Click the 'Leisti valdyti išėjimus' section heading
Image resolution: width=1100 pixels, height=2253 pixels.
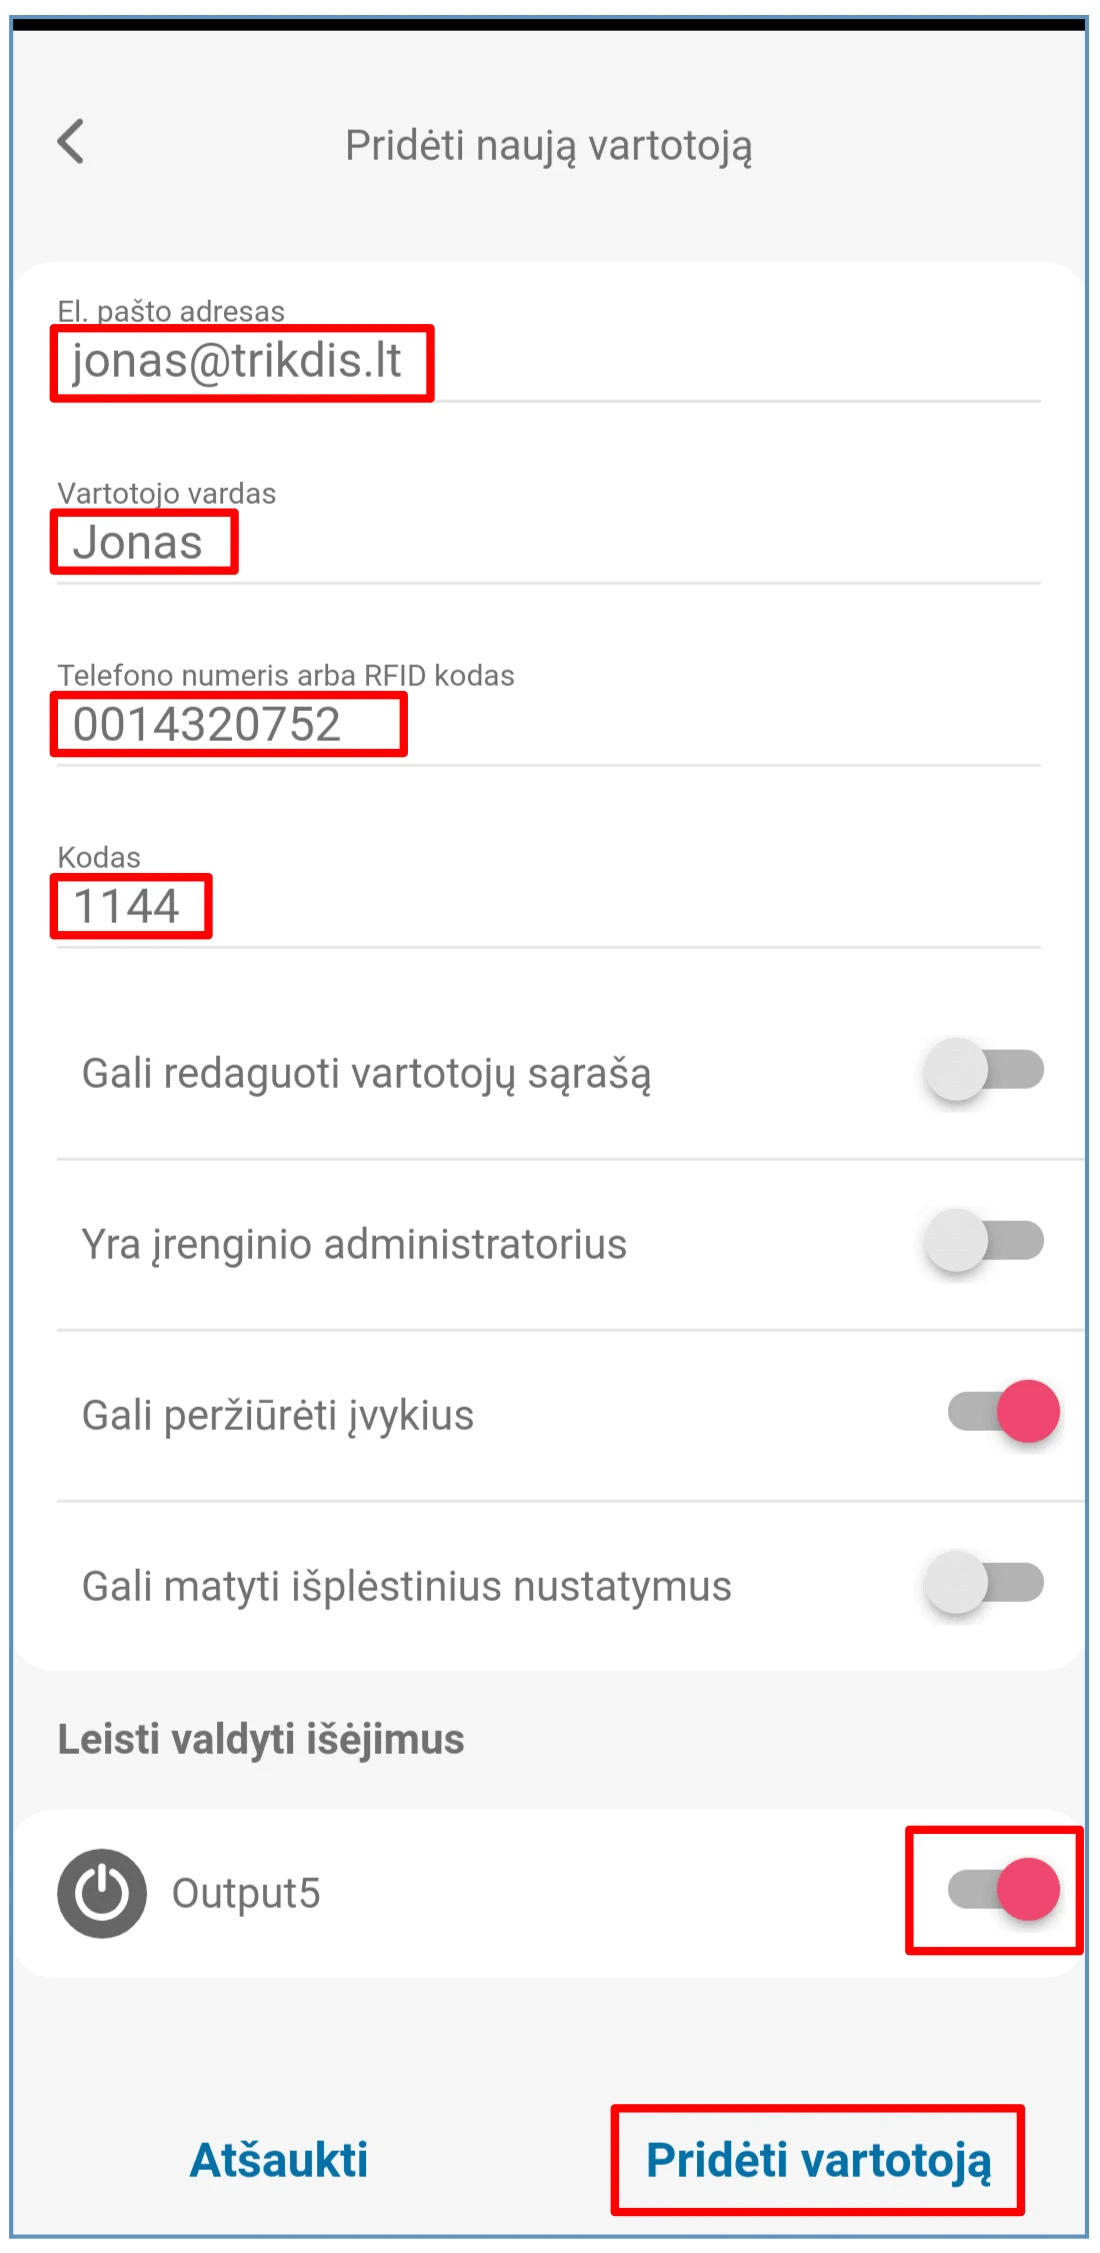[261, 1739]
